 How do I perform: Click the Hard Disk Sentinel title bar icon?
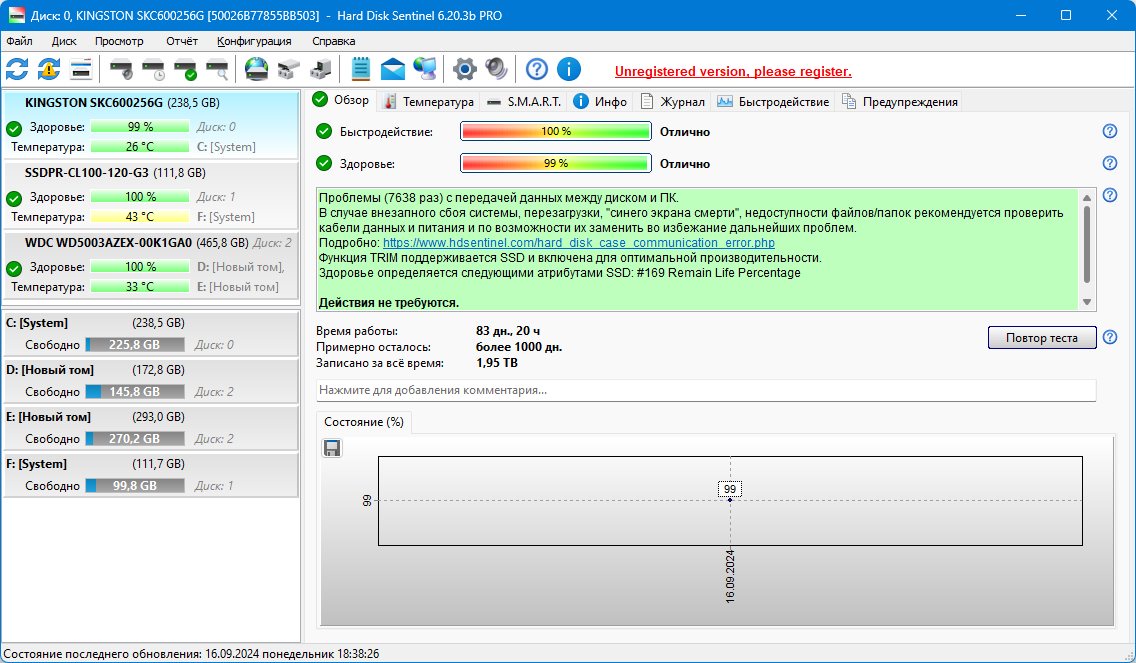16,15
